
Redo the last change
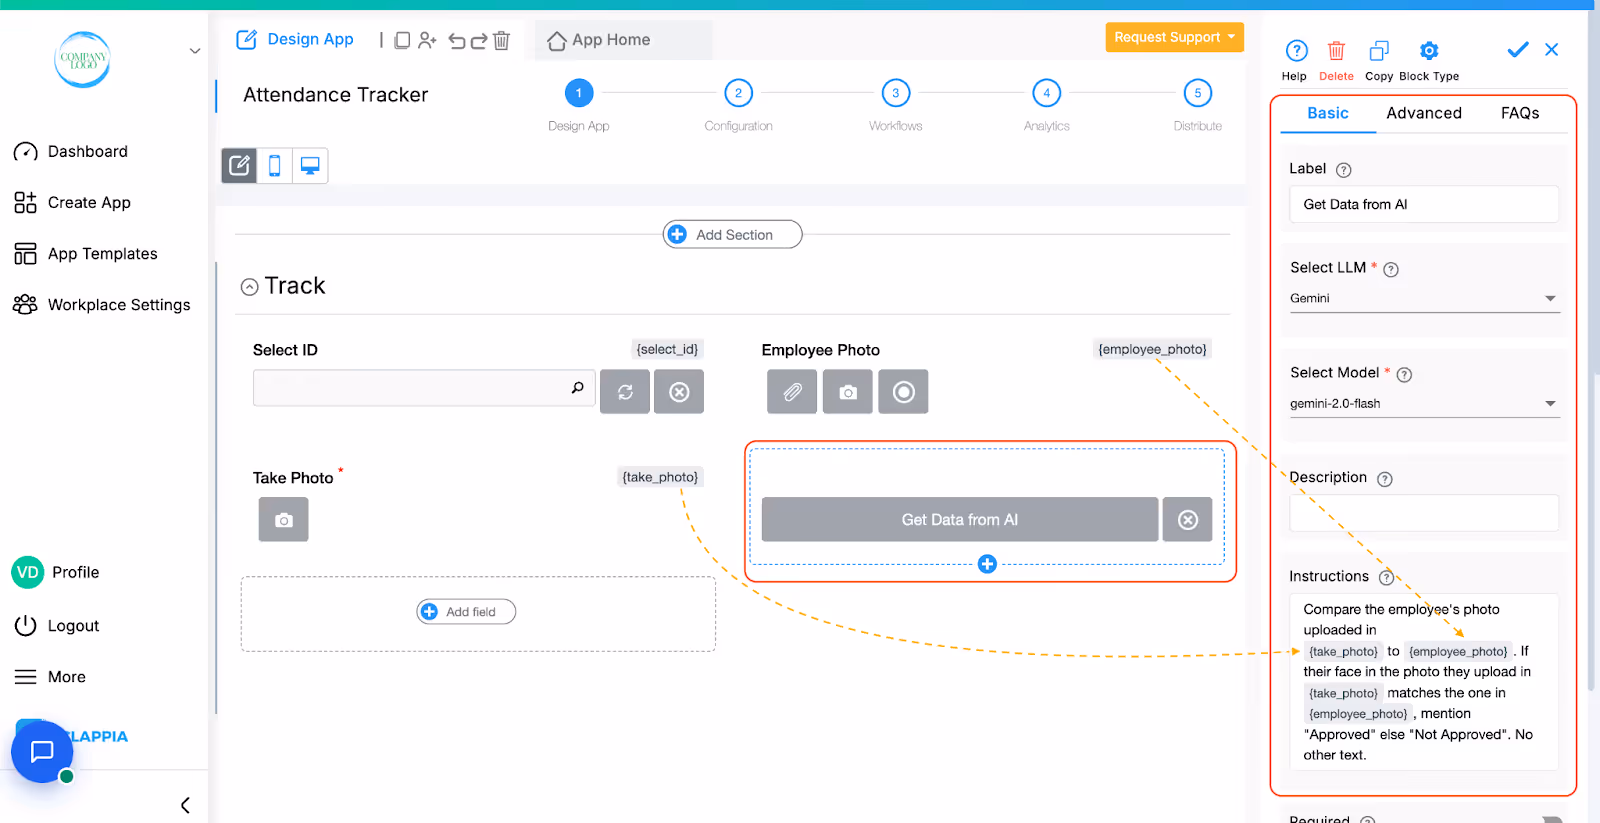(479, 41)
